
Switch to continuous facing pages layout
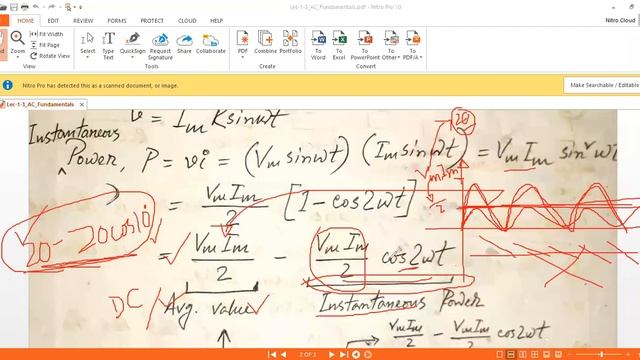[x=535, y=354]
